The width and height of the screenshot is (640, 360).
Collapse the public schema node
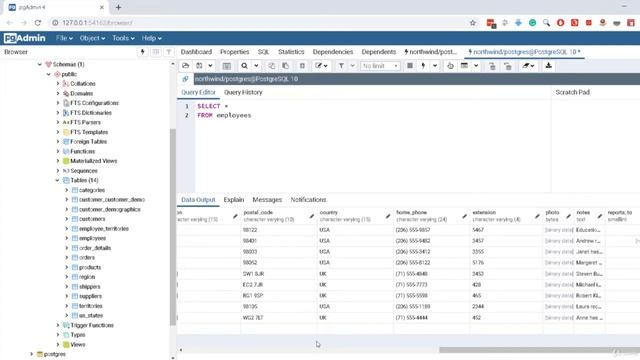click(x=49, y=74)
